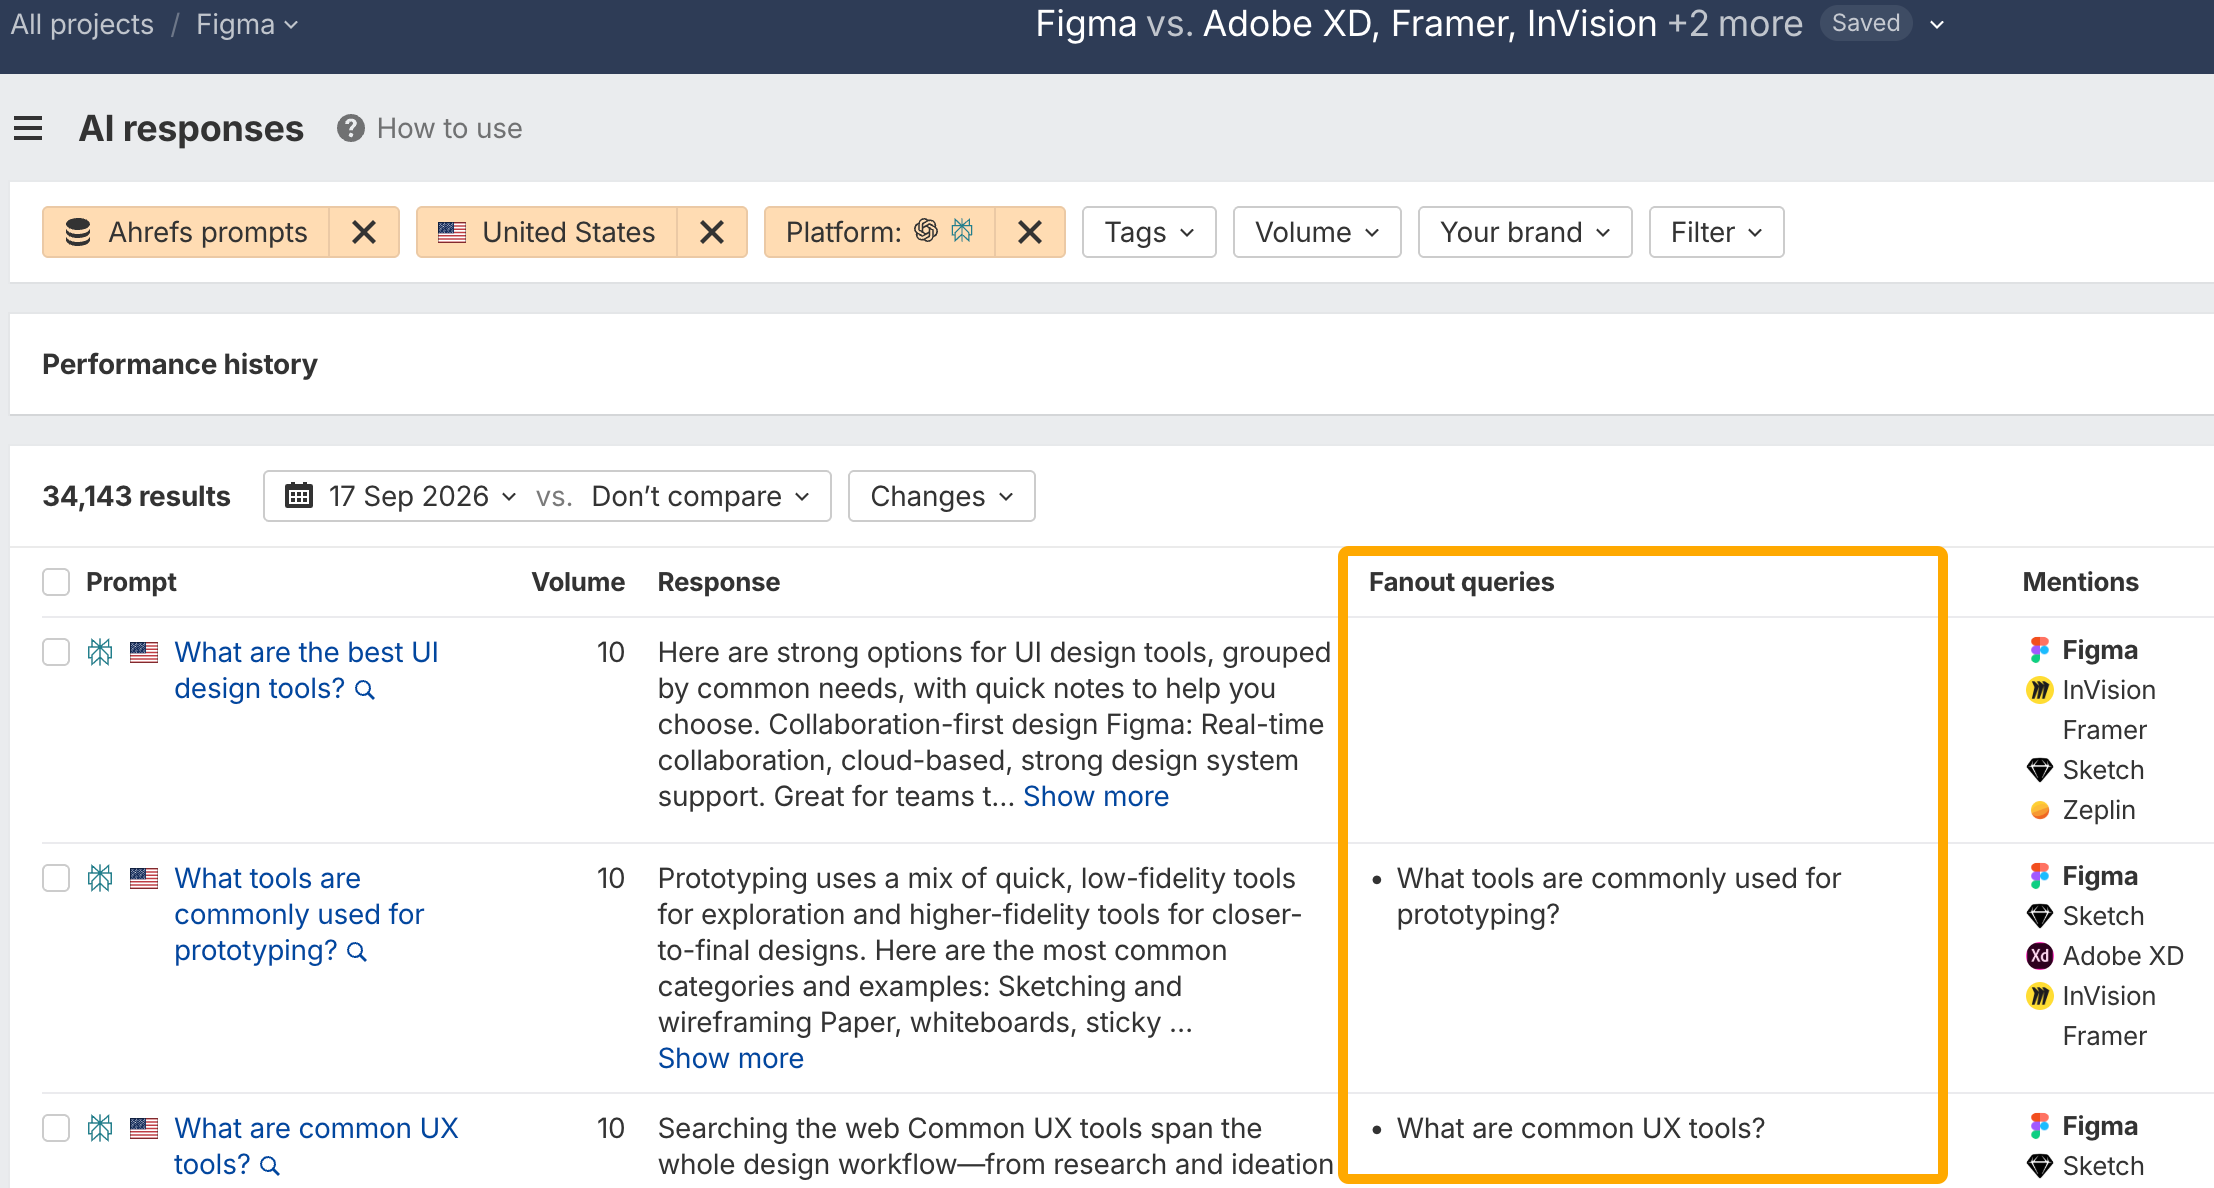The height and width of the screenshot is (1188, 2214).
Task: Expand the Saved report dropdown chevron
Action: (1937, 25)
